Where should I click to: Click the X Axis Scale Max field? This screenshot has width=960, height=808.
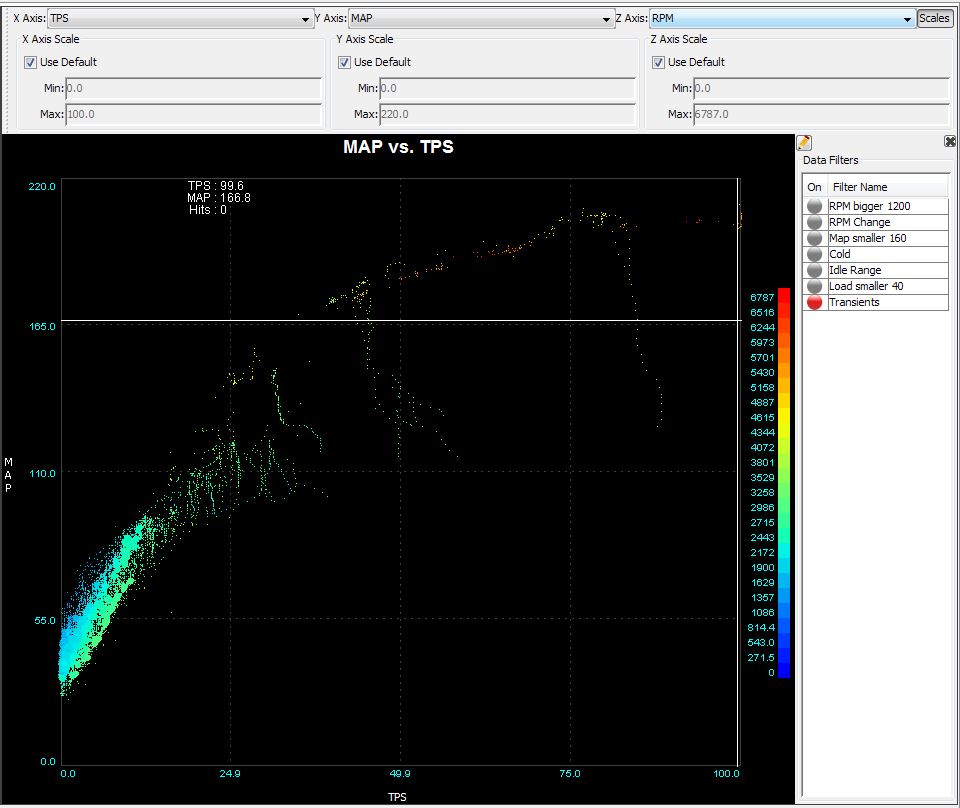[x=193, y=114]
